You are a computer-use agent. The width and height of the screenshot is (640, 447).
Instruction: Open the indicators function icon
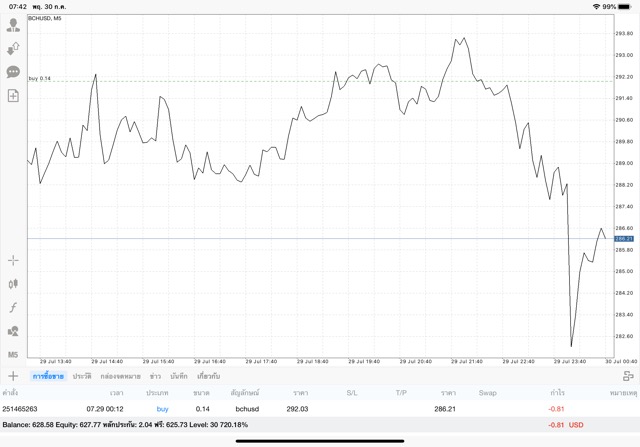[13, 307]
